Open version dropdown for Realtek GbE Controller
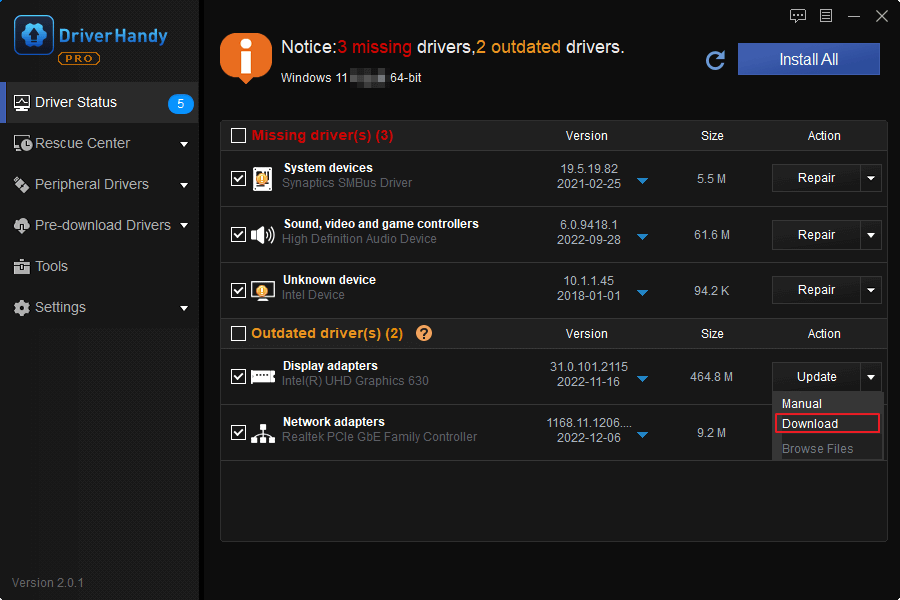Screen dimensions: 900x600 pos(643,435)
